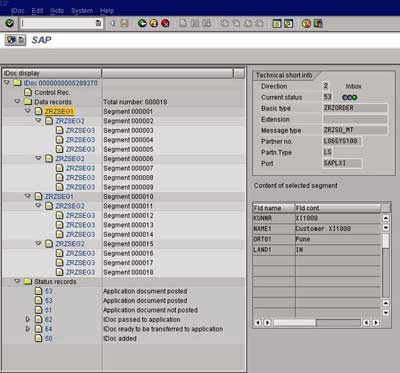This screenshot has width=400, height=373.
Task: Click the yellow Help icon
Action: click(307, 23)
